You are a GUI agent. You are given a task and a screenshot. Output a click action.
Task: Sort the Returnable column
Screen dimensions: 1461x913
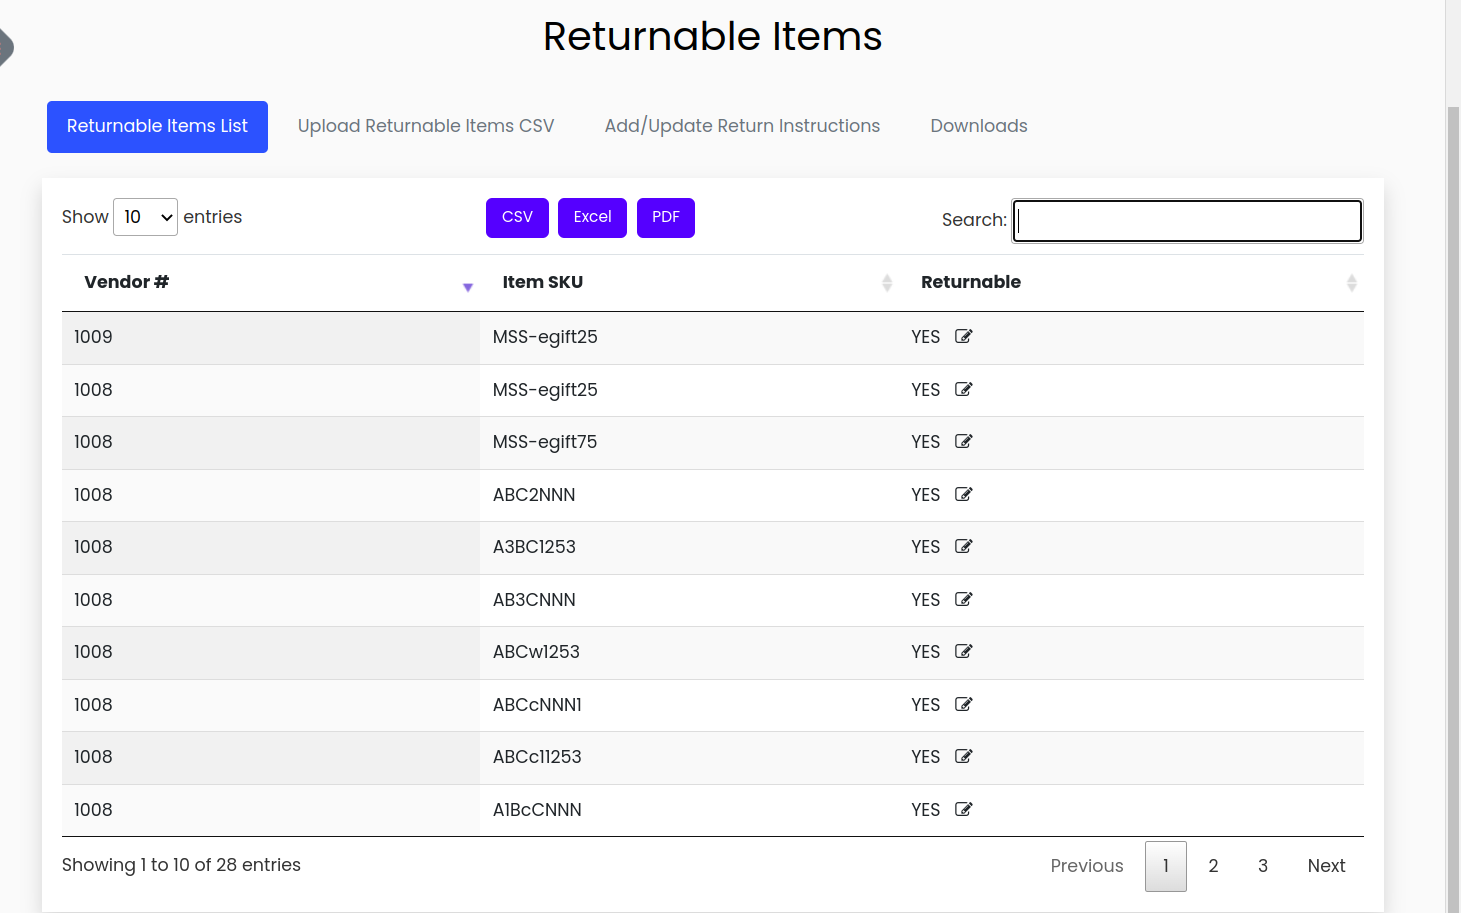(x=1352, y=282)
